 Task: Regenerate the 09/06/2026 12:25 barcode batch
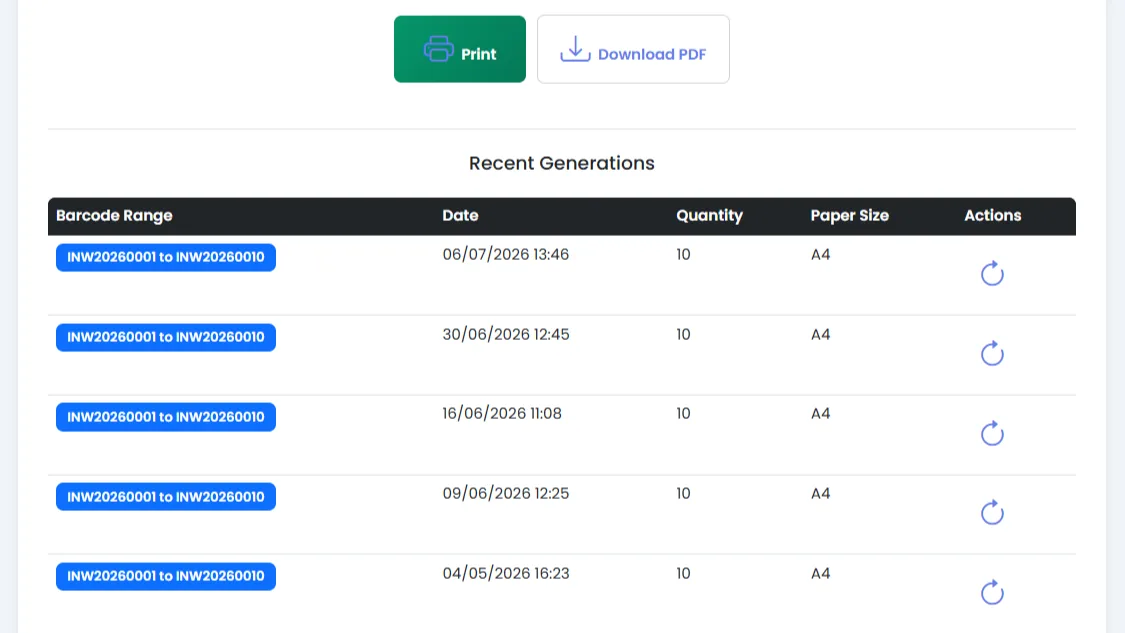tap(992, 512)
